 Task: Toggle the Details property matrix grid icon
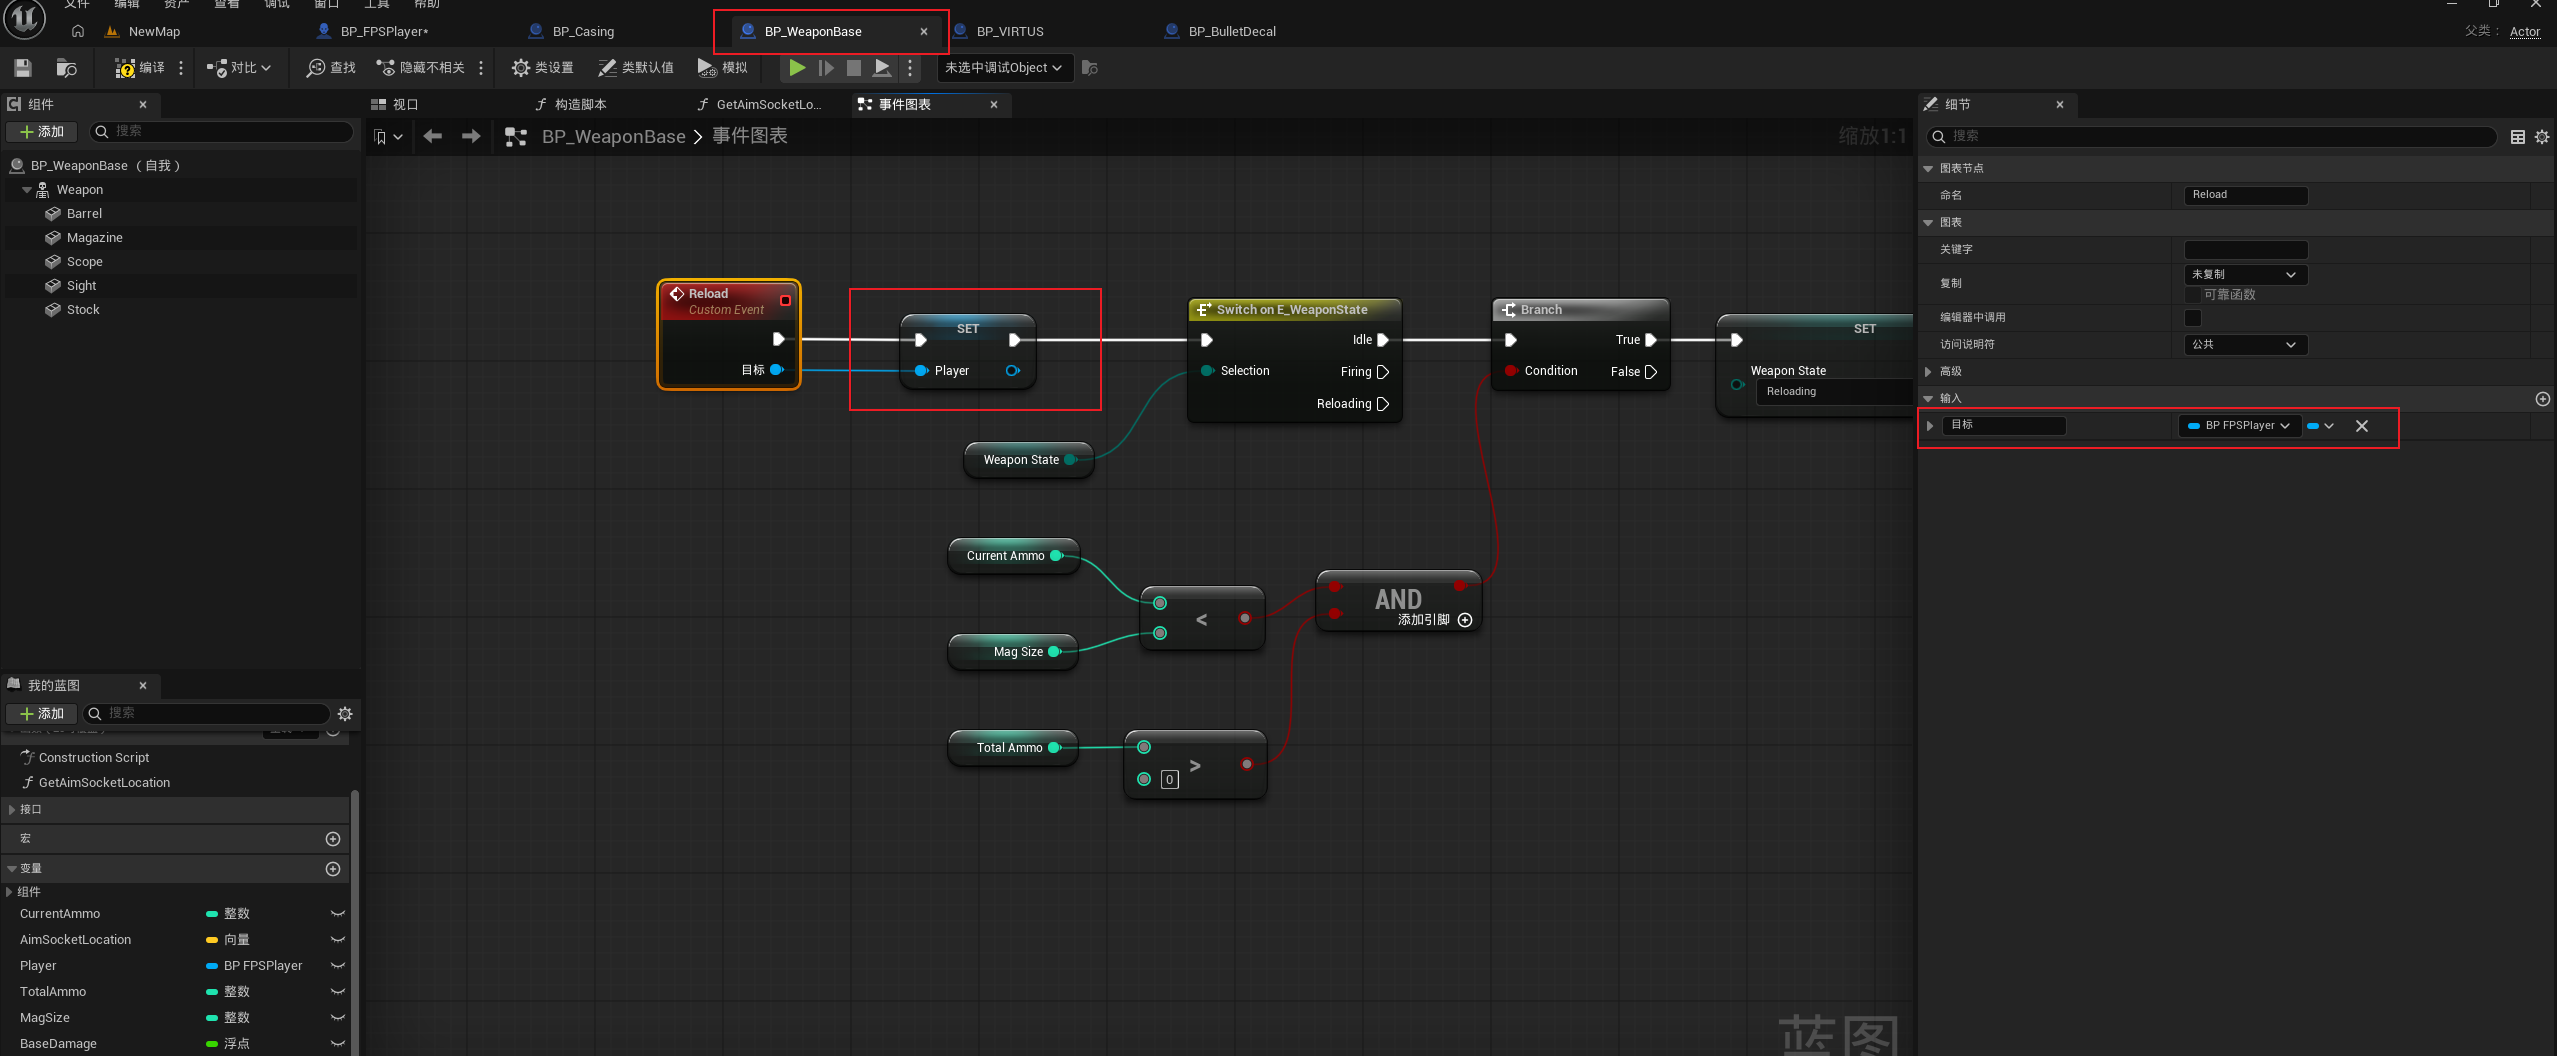click(x=2518, y=137)
